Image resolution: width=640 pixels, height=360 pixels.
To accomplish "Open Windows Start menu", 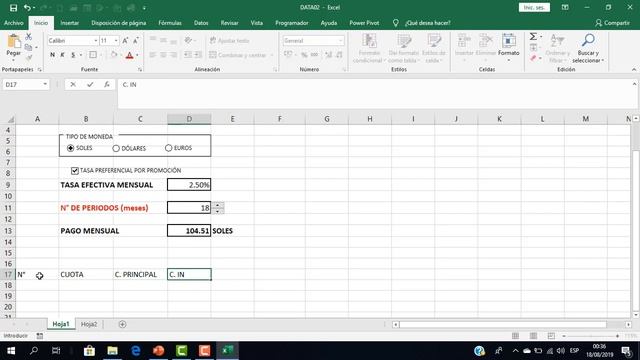I will coord(11,351).
